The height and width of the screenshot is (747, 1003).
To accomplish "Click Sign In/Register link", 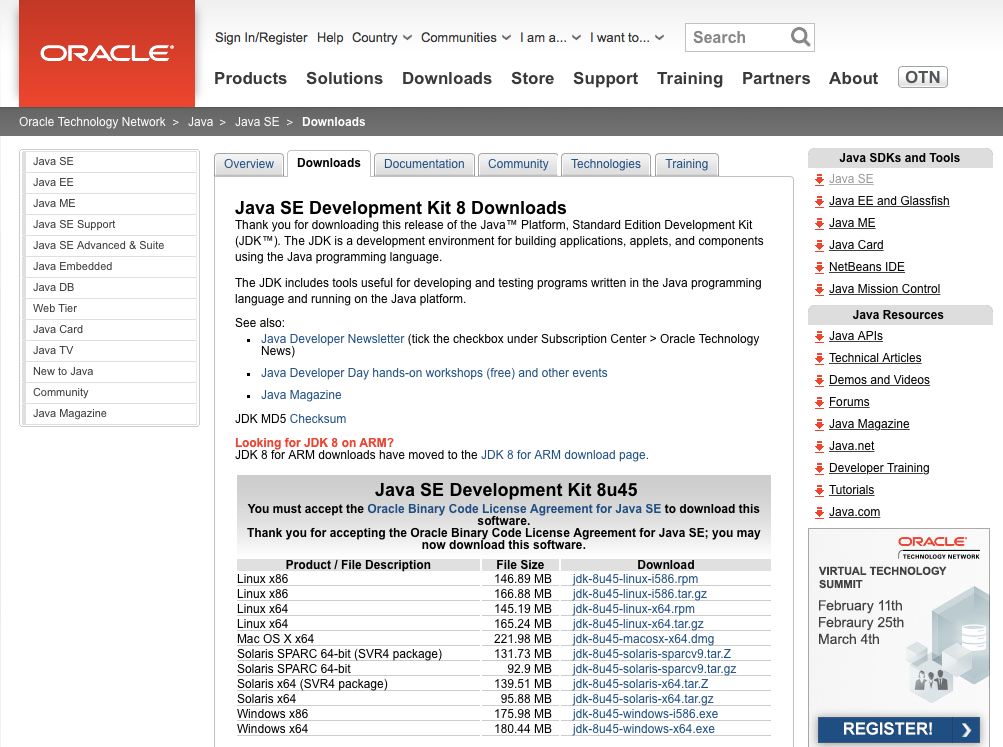I will click(x=261, y=38).
